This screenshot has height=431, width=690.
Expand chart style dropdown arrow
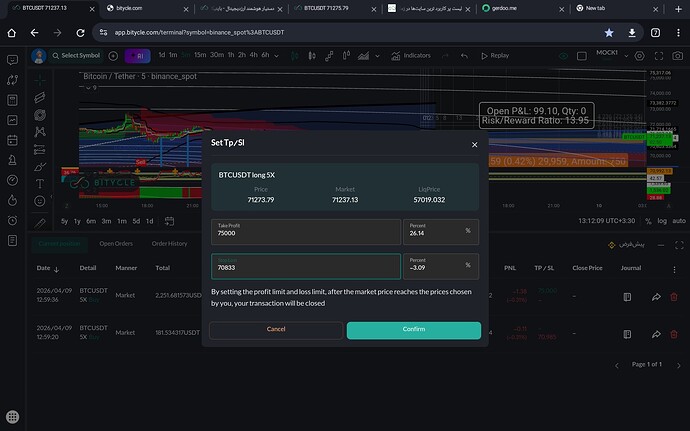(x=377, y=56)
